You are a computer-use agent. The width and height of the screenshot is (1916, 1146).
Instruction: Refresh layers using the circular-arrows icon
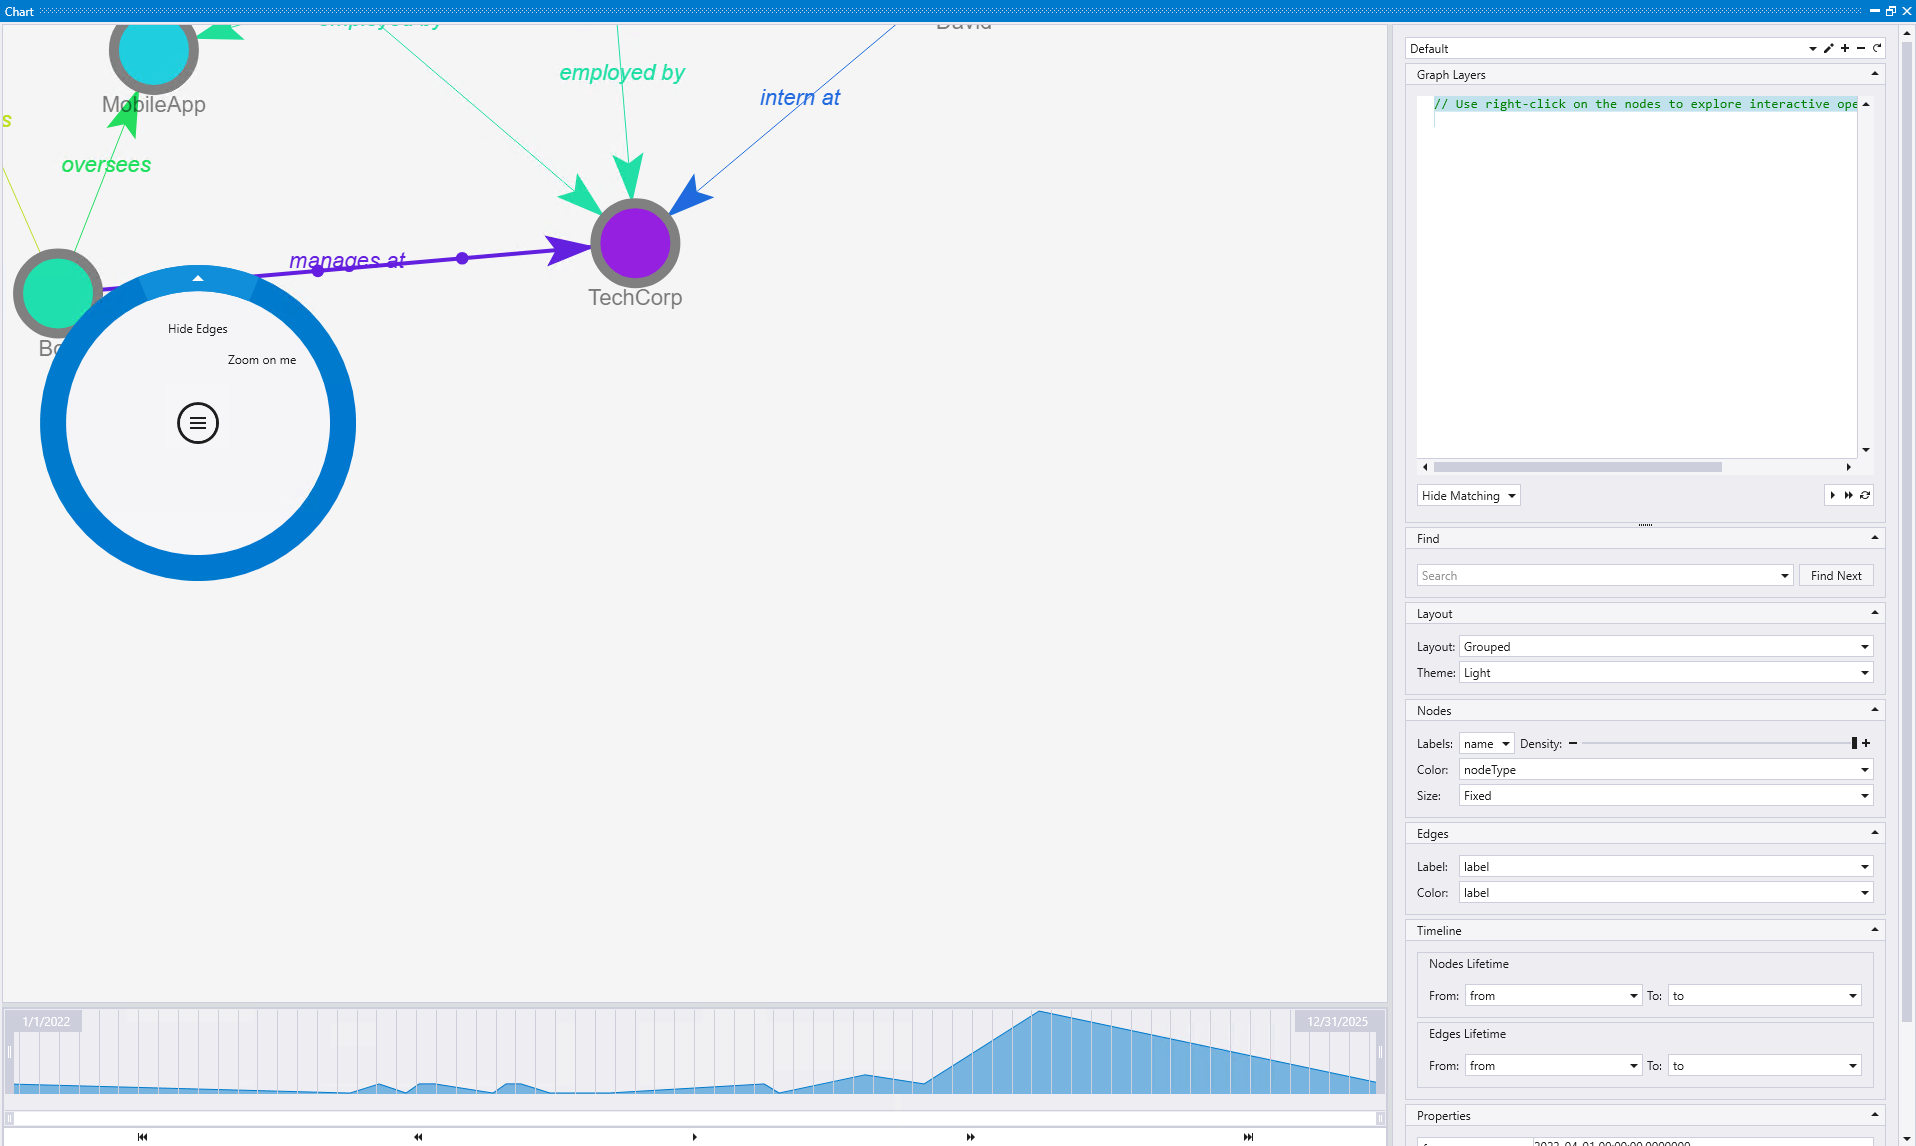pos(1865,495)
